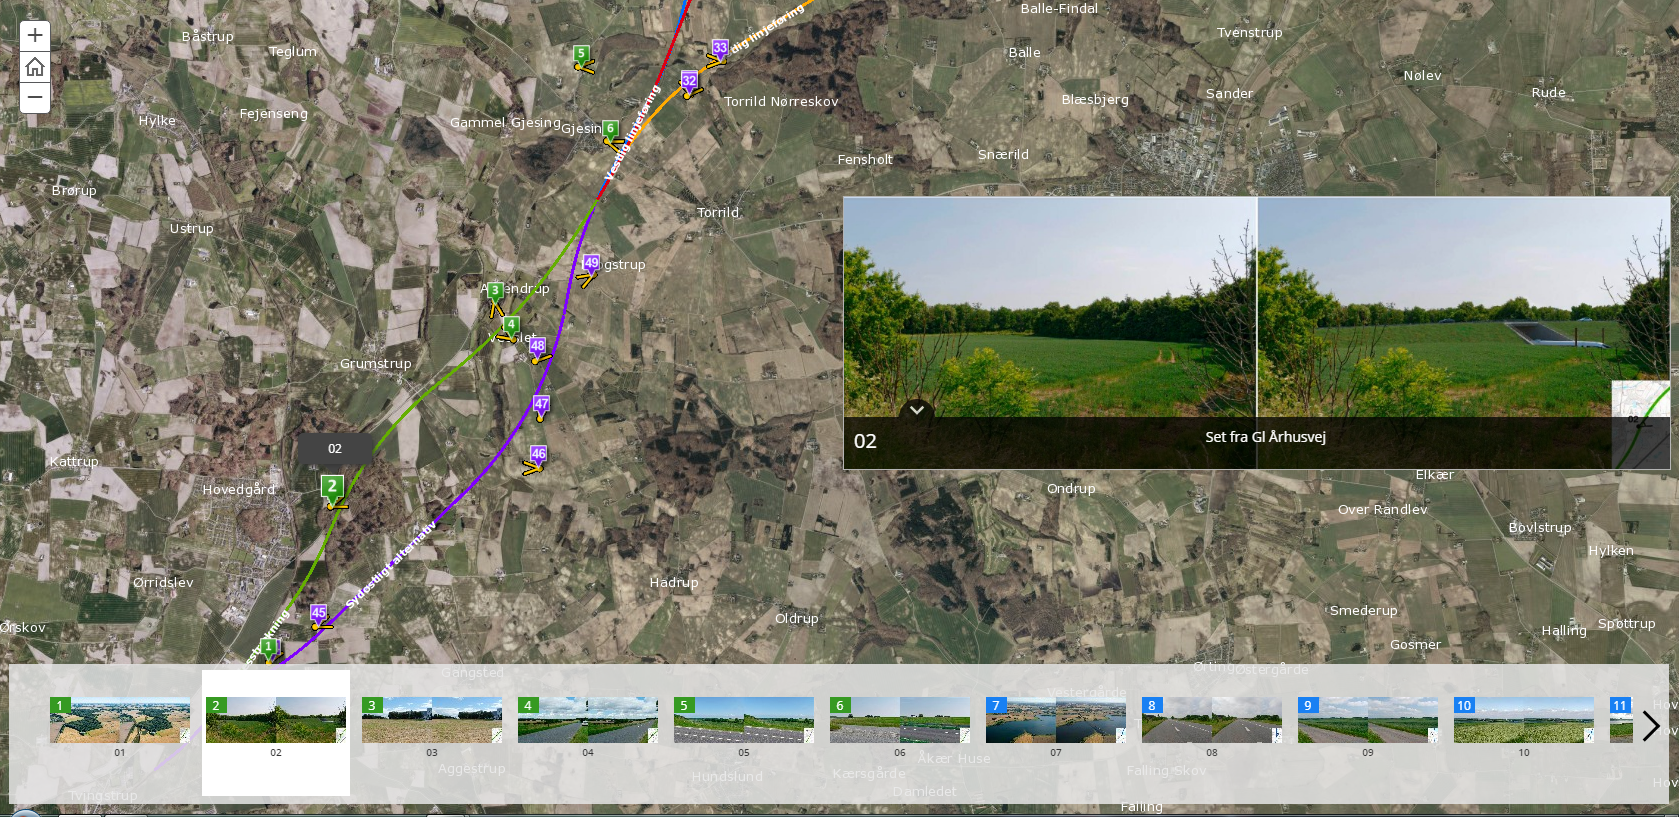Collapse photo panel with down chevron
The width and height of the screenshot is (1679, 817).
coord(916,410)
